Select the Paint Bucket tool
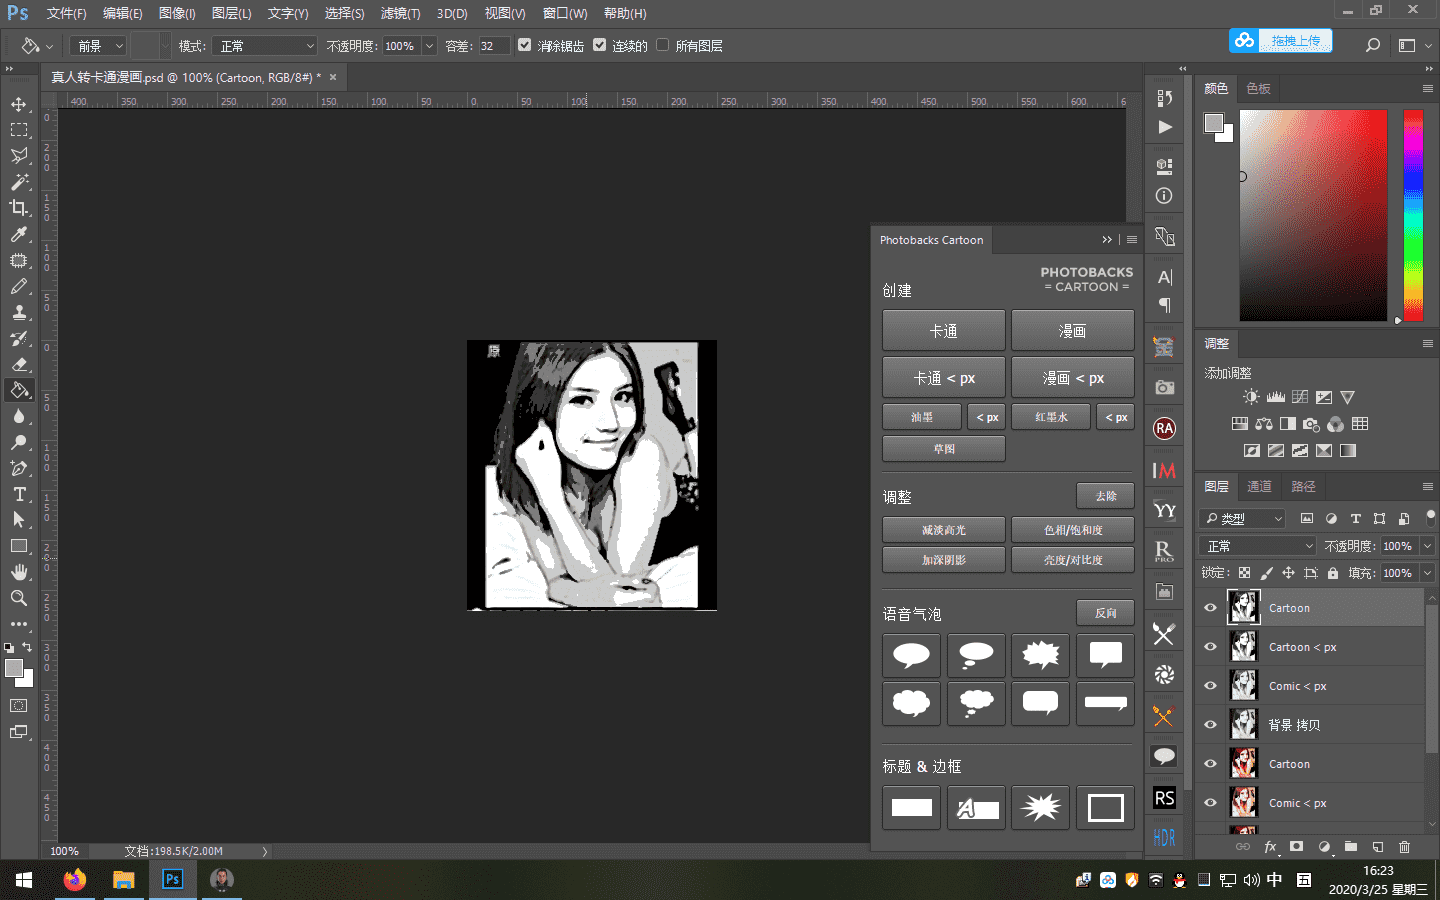Viewport: 1440px width, 900px height. tap(19, 390)
